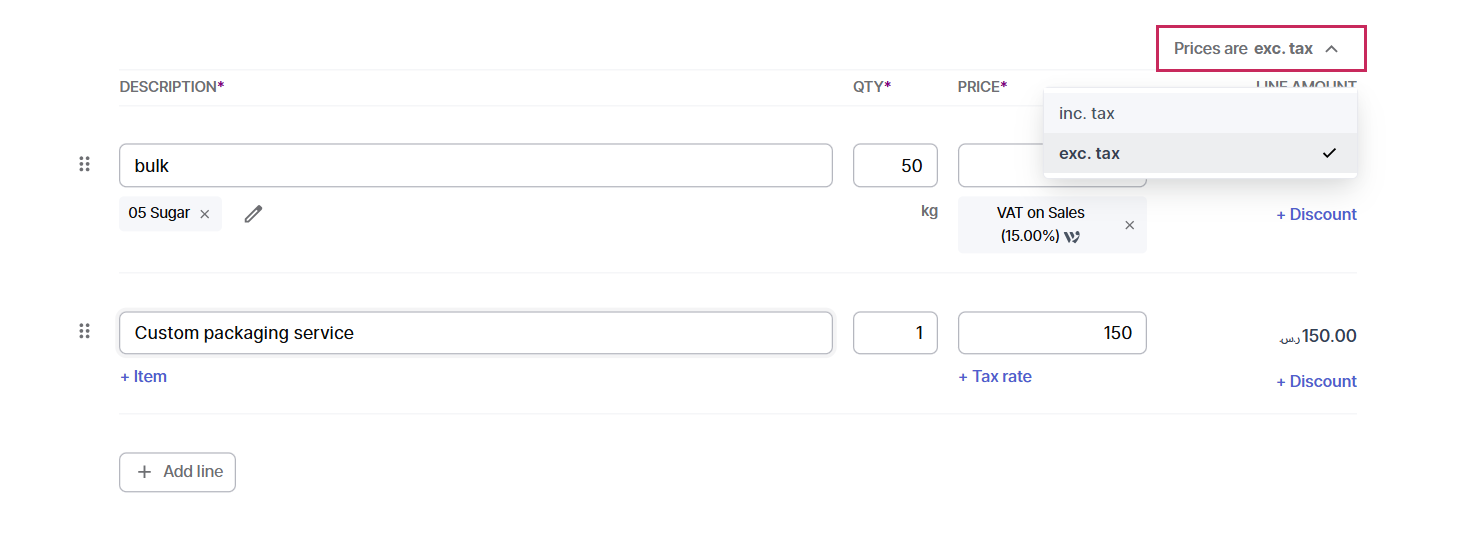This screenshot has height=553, width=1478.
Task: Click the Add line button
Action: click(178, 472)
